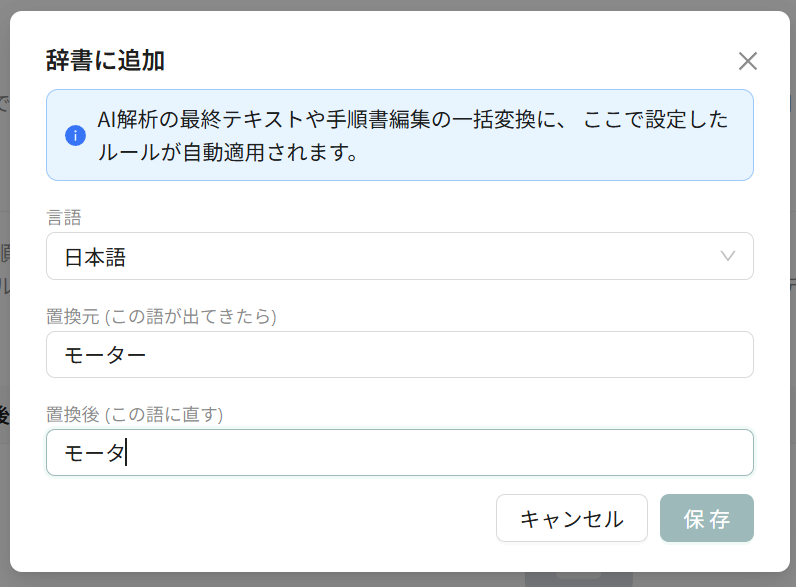Select the 日本語 value text

(95, 257)
